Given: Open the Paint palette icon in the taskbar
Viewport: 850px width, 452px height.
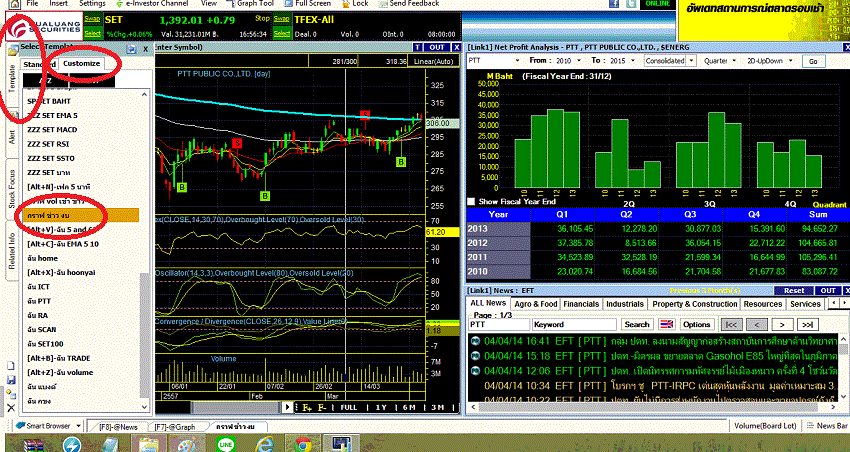Looking at the screenshot, I should (186, 444).
